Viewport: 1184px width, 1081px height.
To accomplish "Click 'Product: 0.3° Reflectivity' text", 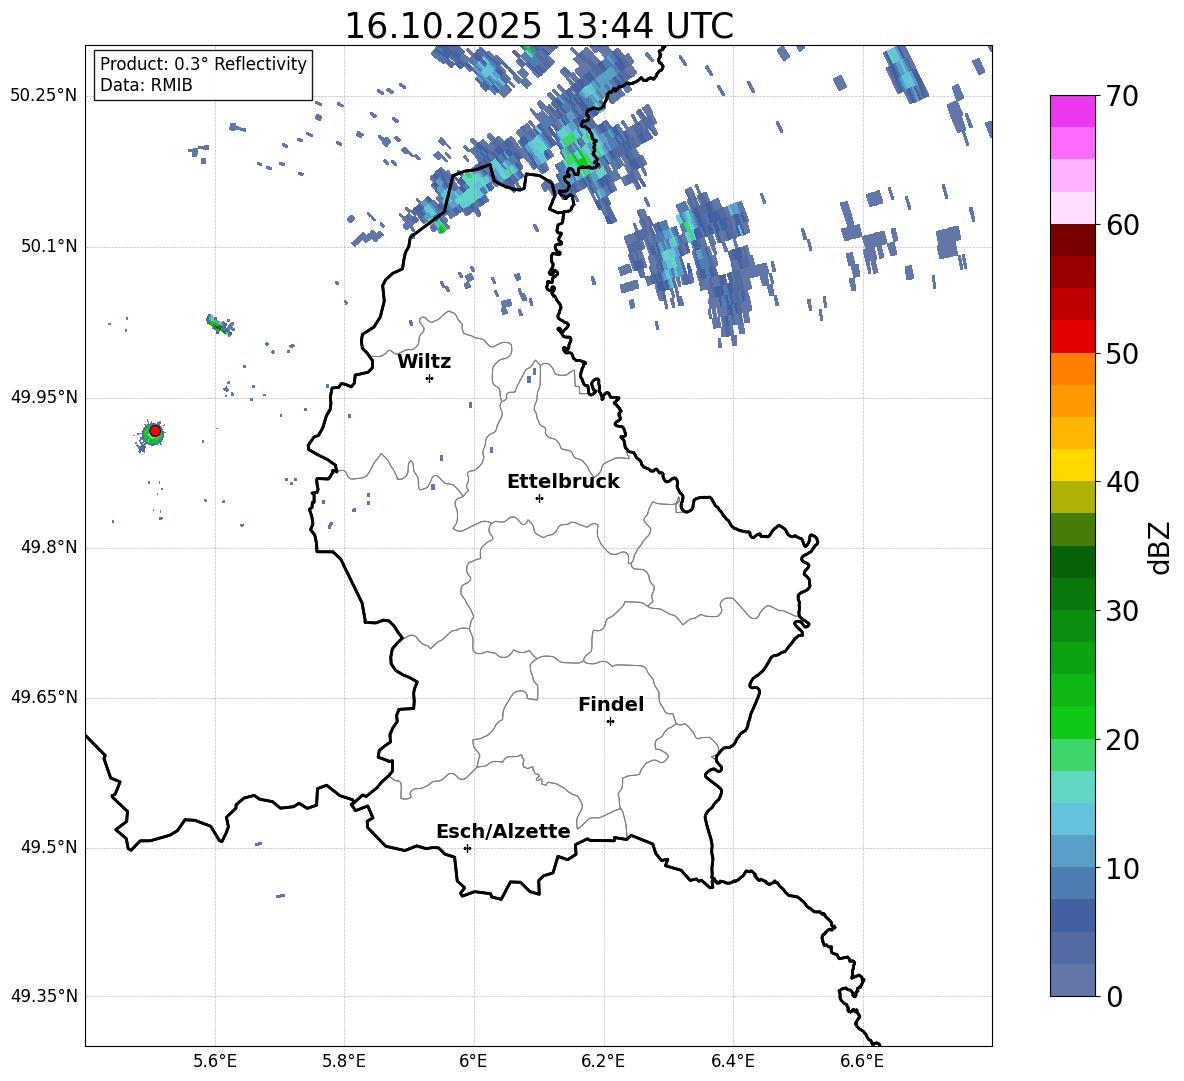I will (203, 64).
